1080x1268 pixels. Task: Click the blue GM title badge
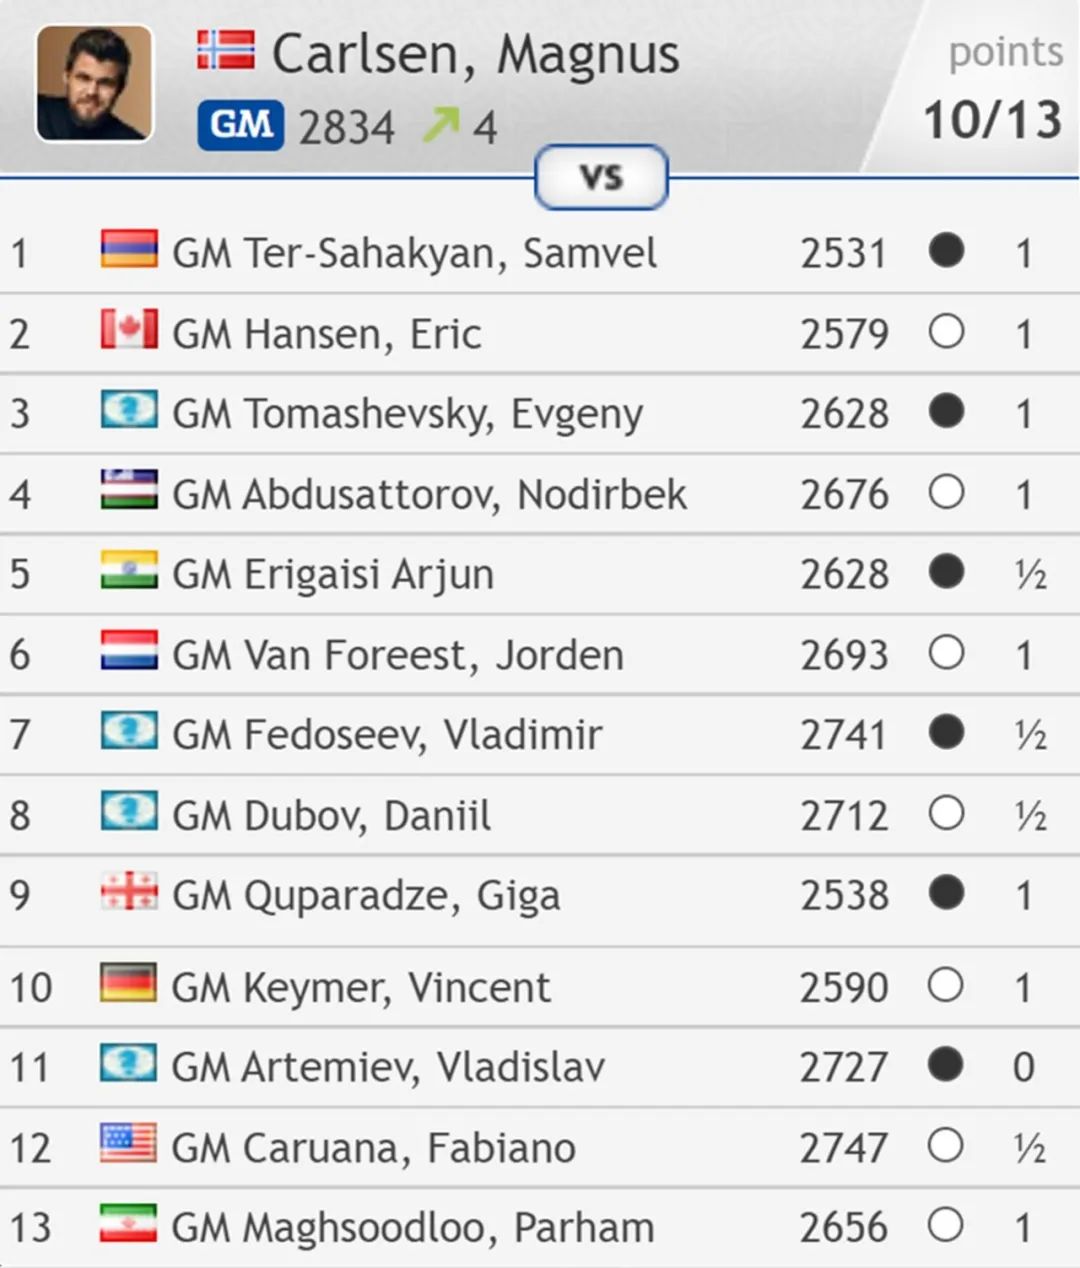[241, 125]
